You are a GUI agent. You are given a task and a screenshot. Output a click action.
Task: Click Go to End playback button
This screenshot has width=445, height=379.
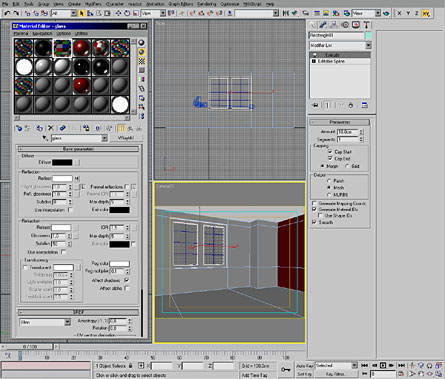pos(401,366)
